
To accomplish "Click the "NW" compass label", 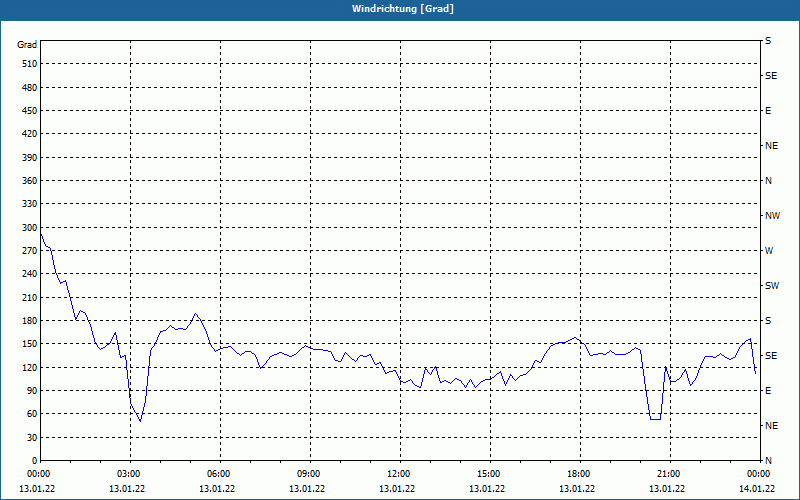I will tap(772, 216).
